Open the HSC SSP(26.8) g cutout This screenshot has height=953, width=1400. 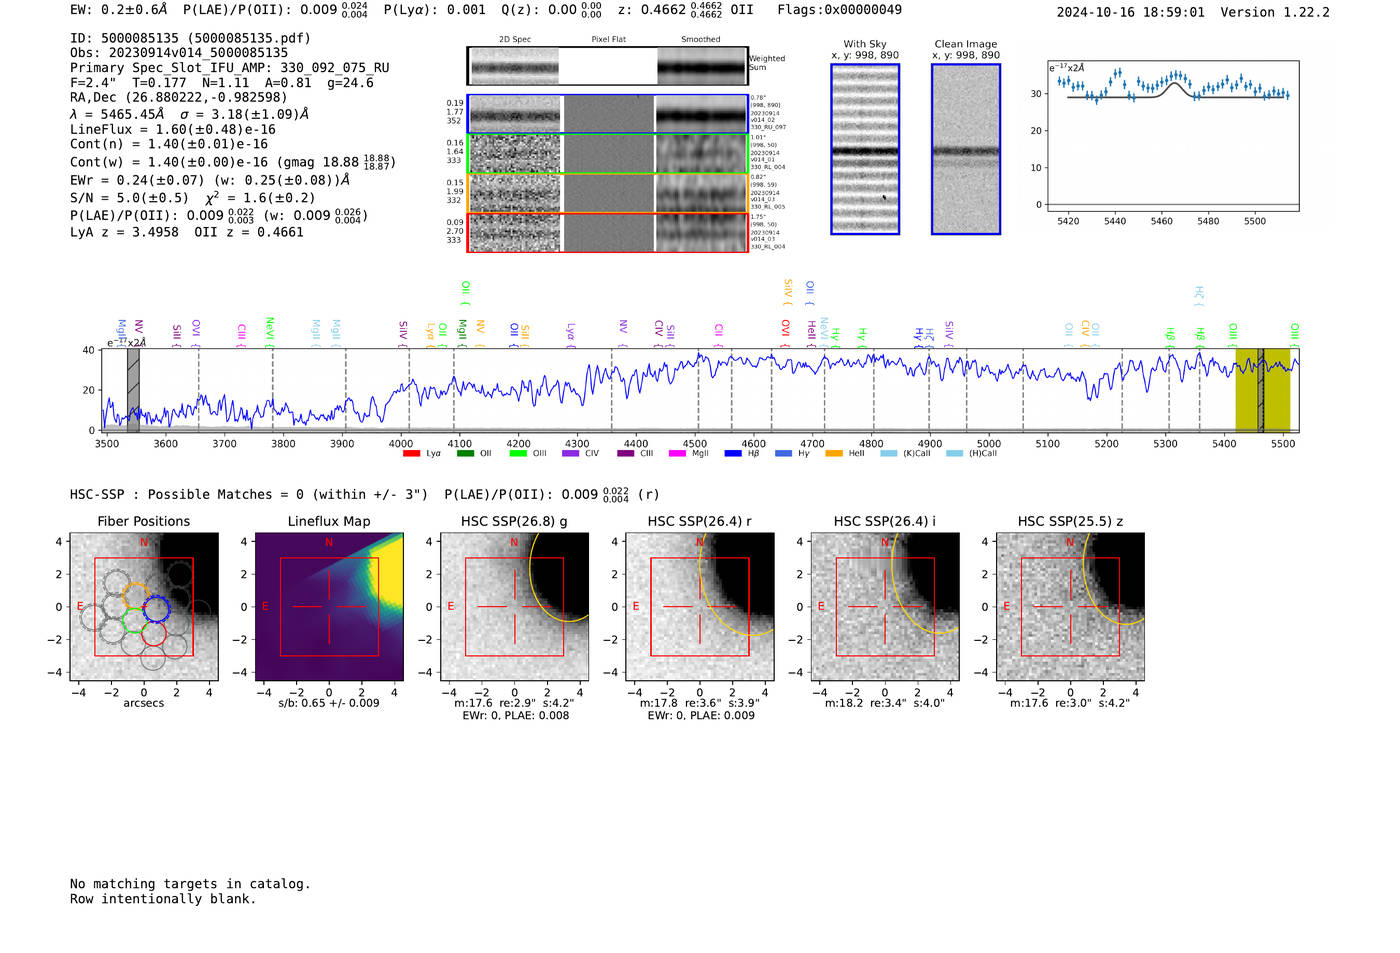point(514,607)
